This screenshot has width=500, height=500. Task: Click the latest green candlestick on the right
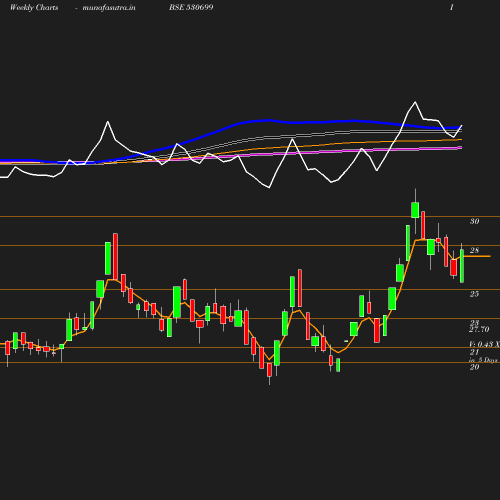[x=462, y=266]
